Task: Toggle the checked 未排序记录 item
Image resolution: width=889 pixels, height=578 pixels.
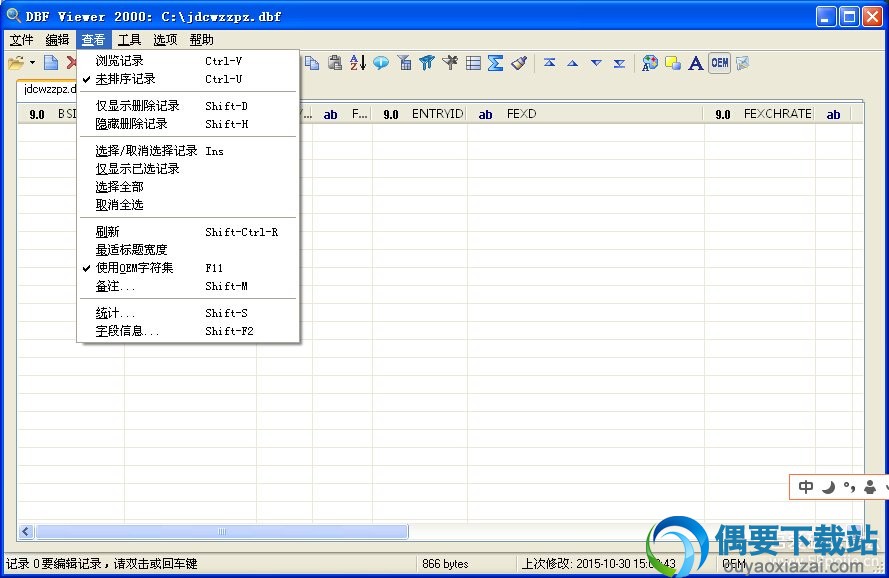Action: point(188,79)
